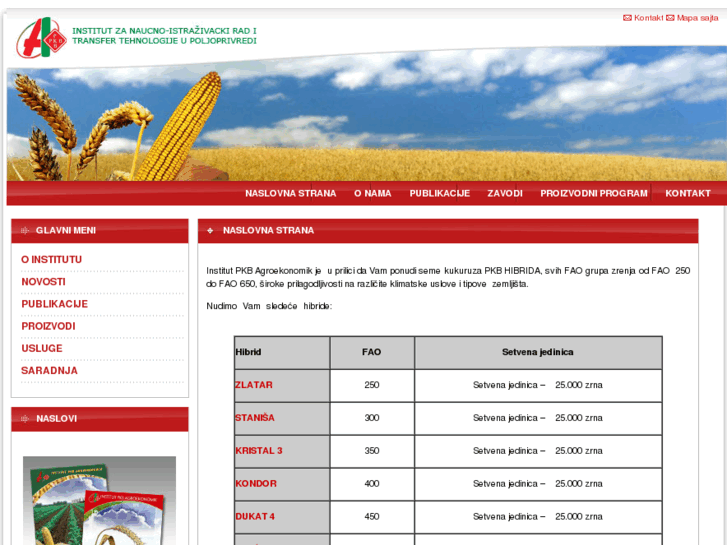Screen dimensions: 727x545
Task: Click Setvena jedinica cell in ZLATAR row
Action: (x=538, y=385)
